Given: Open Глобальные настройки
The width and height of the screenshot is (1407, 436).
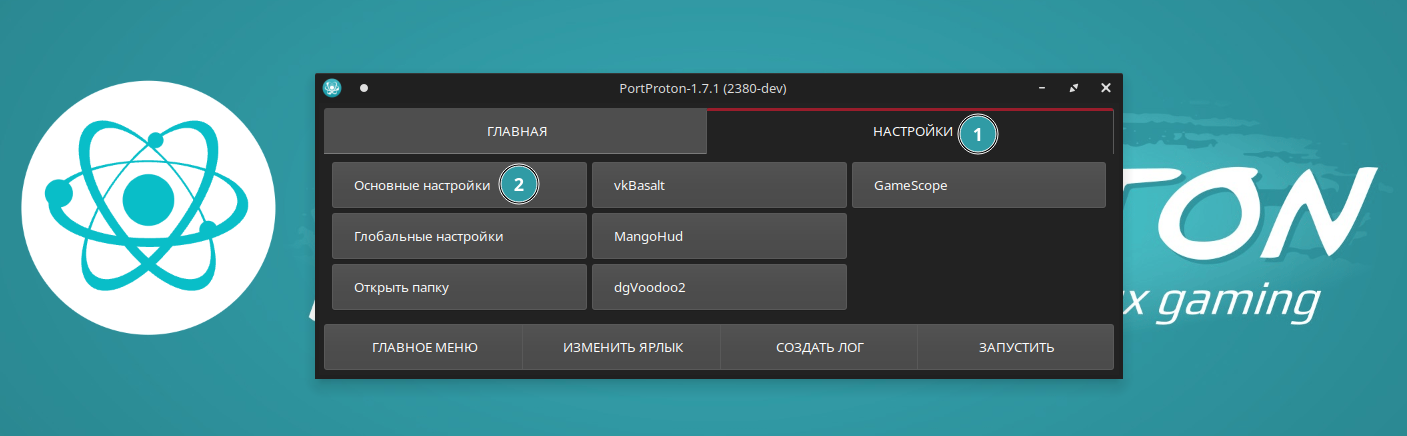Looking at the screenshot, I should click(x=459, y=236).
